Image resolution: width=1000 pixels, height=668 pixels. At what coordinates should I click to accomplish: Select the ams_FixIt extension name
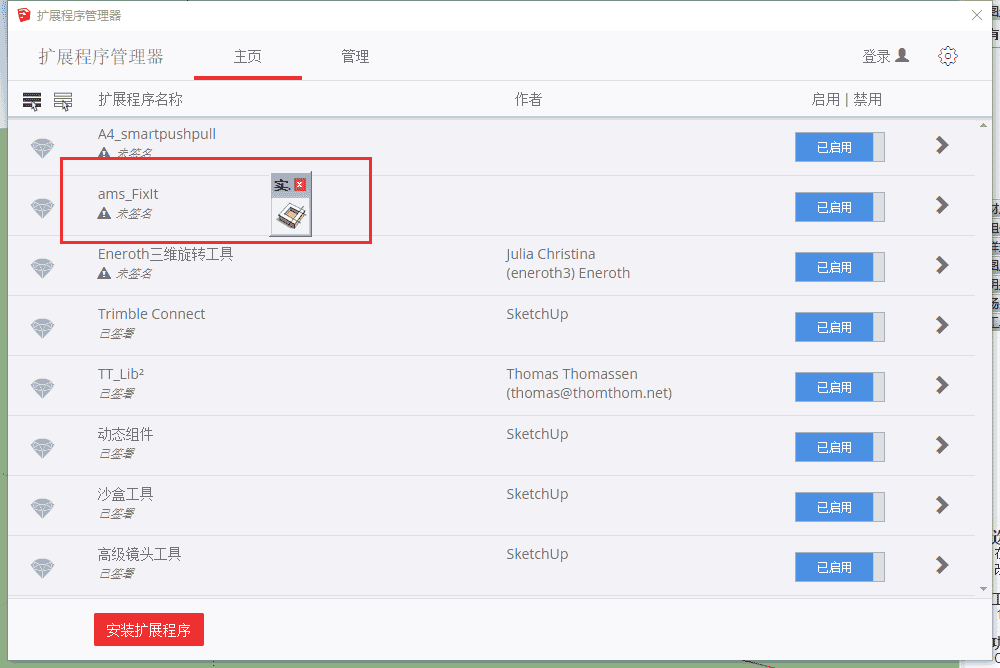128,194
